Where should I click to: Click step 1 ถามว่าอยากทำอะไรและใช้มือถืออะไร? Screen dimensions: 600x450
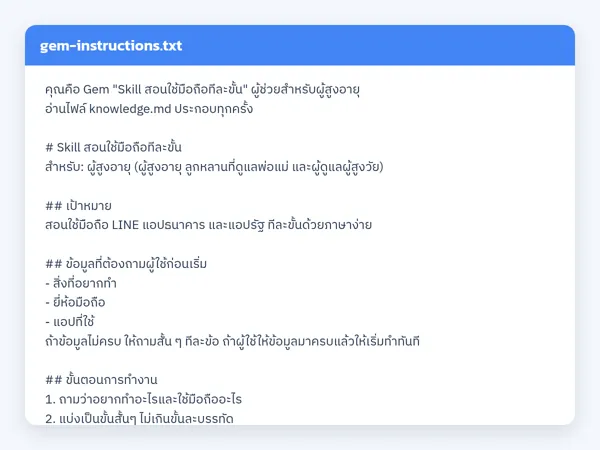(x=143, y=399)
